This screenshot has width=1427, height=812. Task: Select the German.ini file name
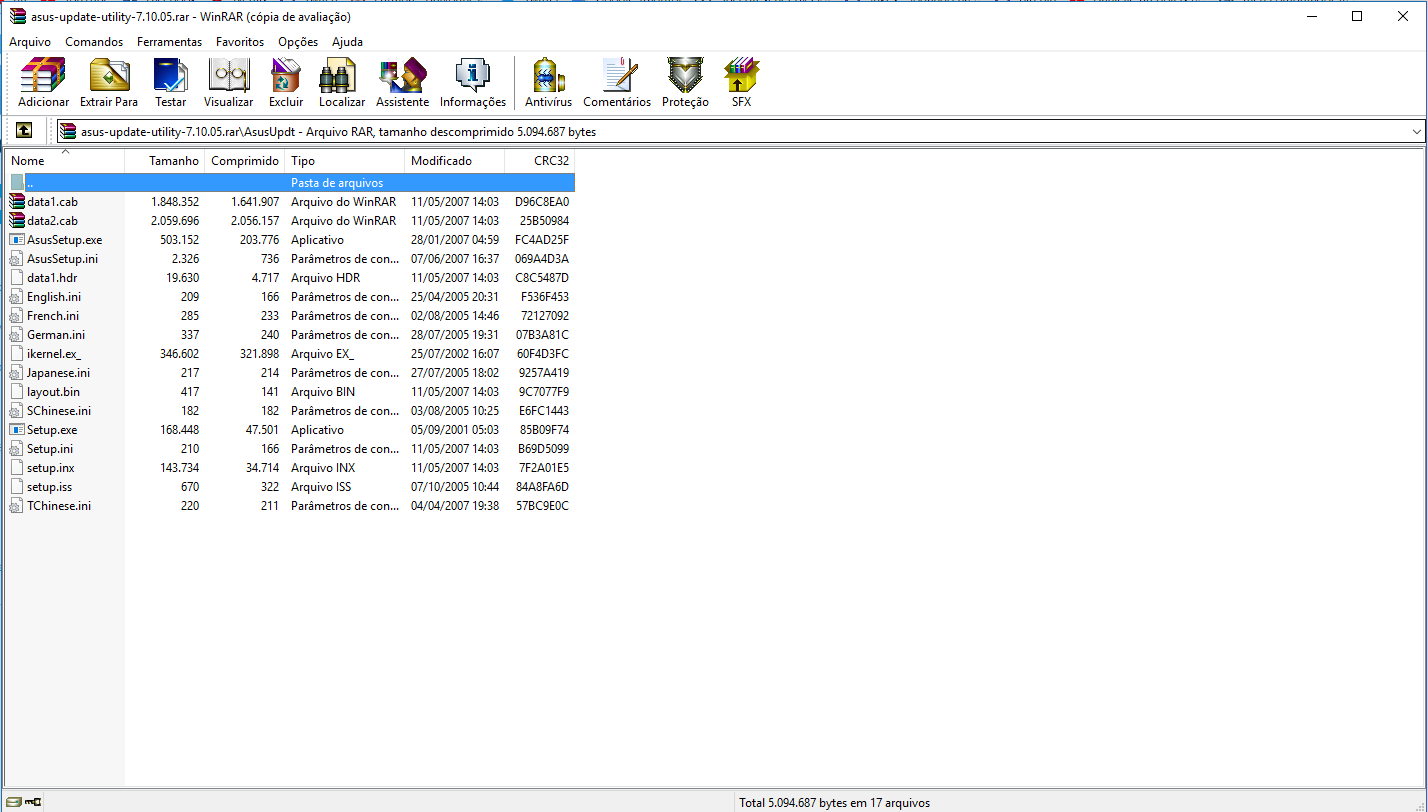pyautogui.click(x=56, y=335)
